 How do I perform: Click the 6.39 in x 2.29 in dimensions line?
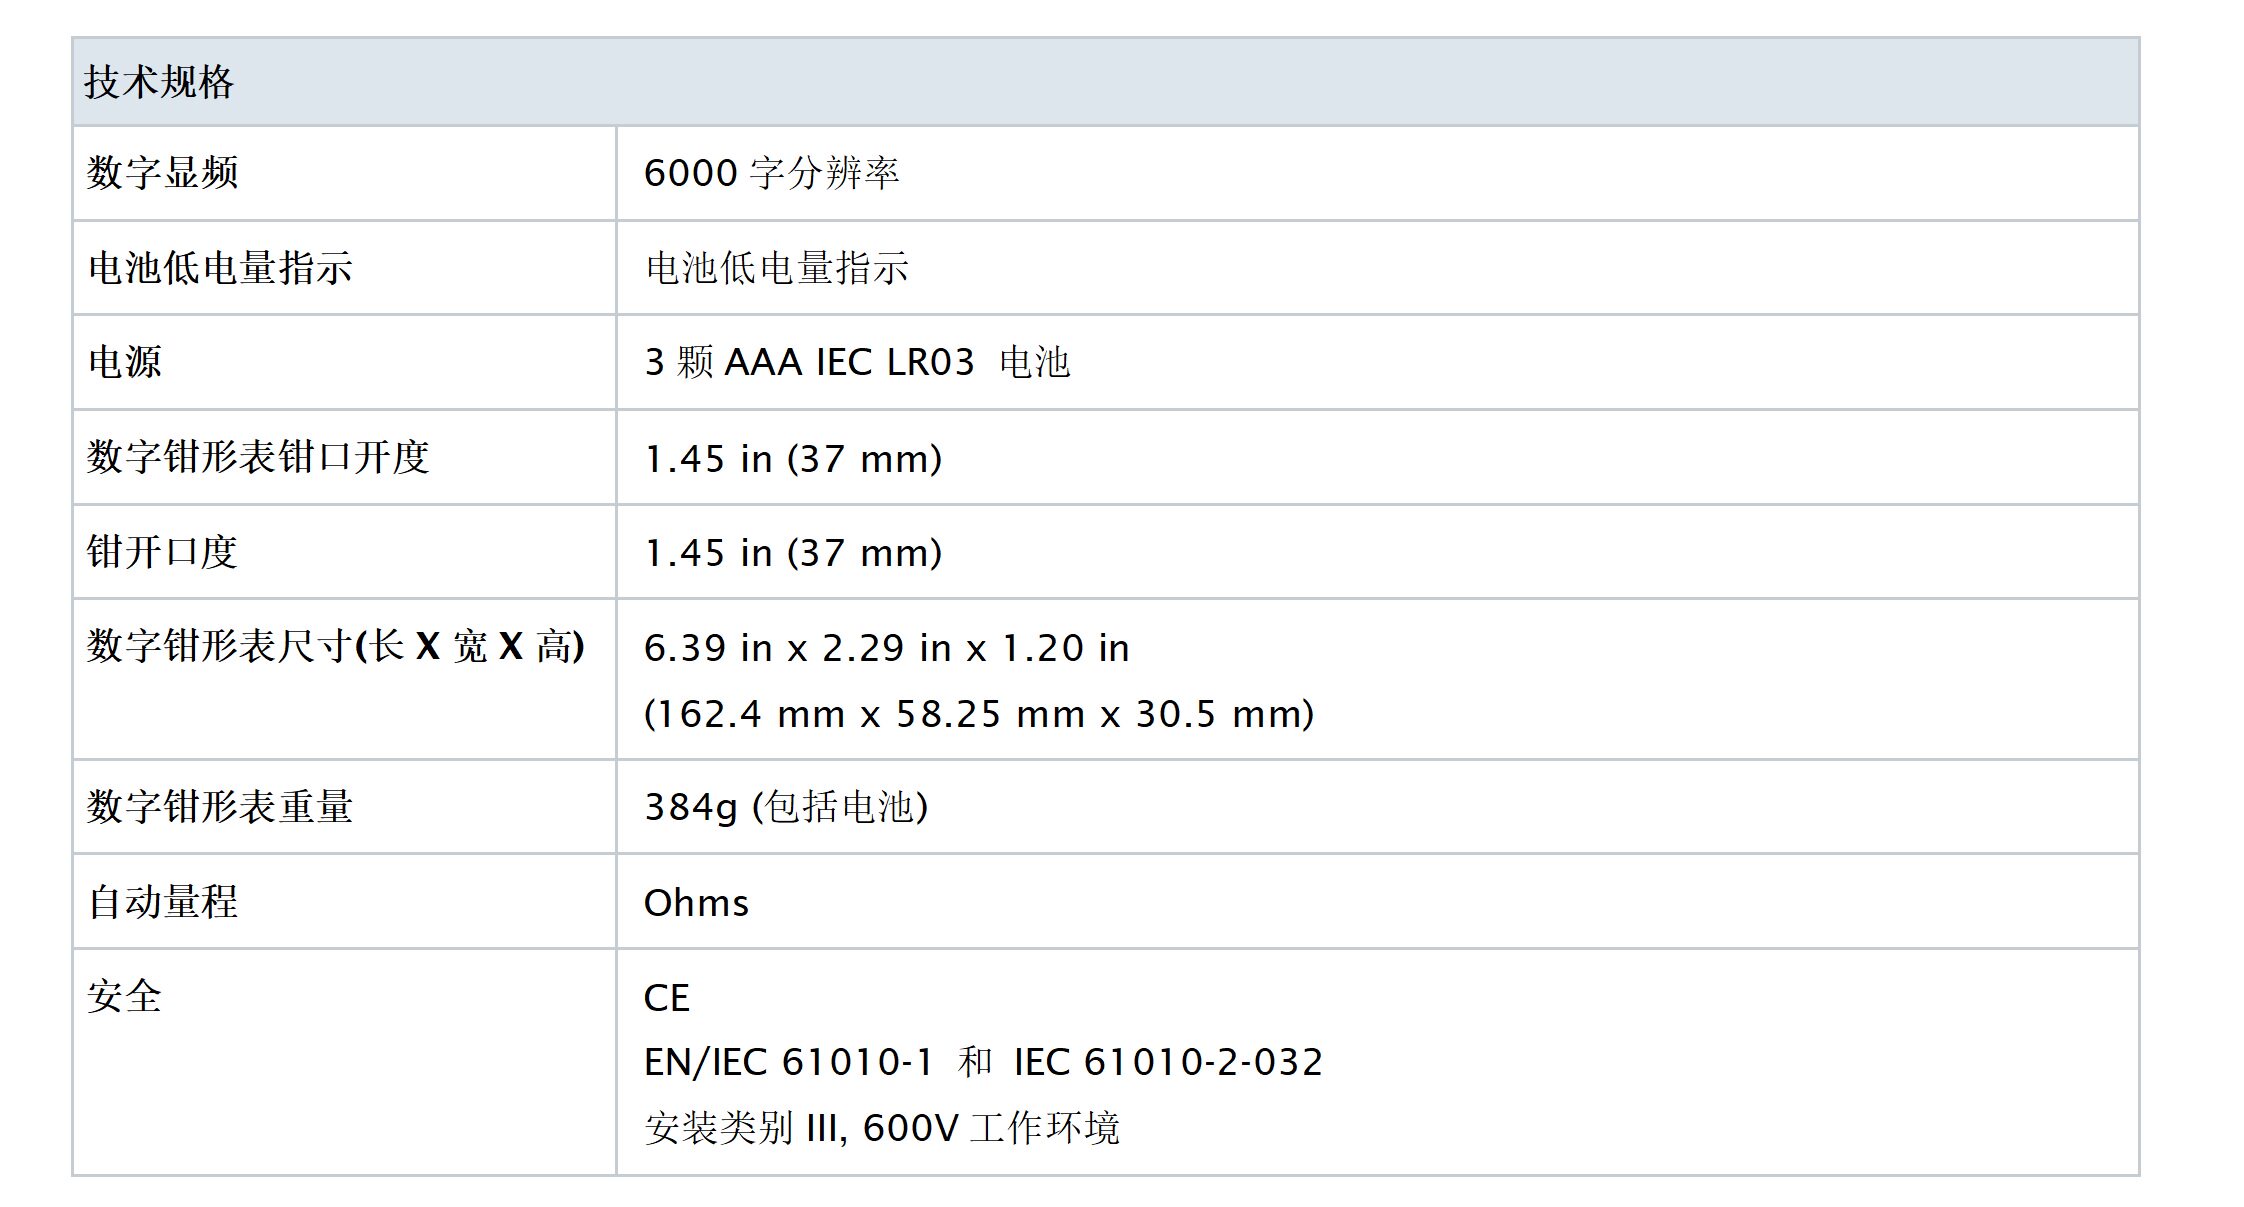click(x=886, y=648)
